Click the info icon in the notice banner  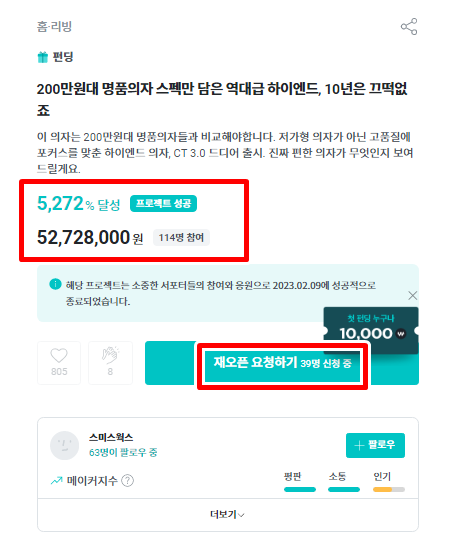pos(55,284)
